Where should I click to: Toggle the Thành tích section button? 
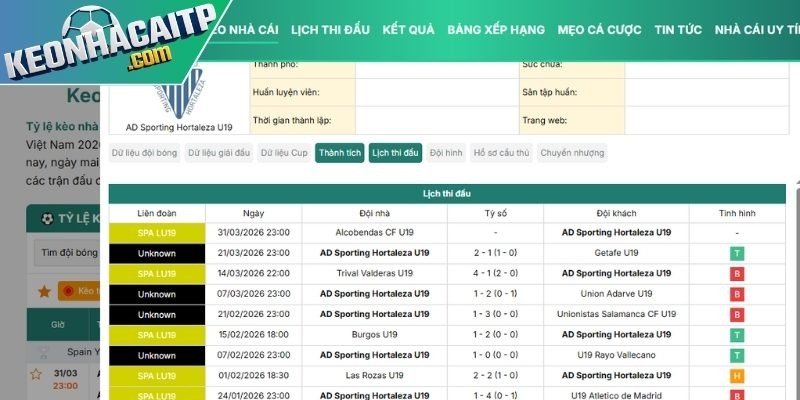tap(339, 153)
